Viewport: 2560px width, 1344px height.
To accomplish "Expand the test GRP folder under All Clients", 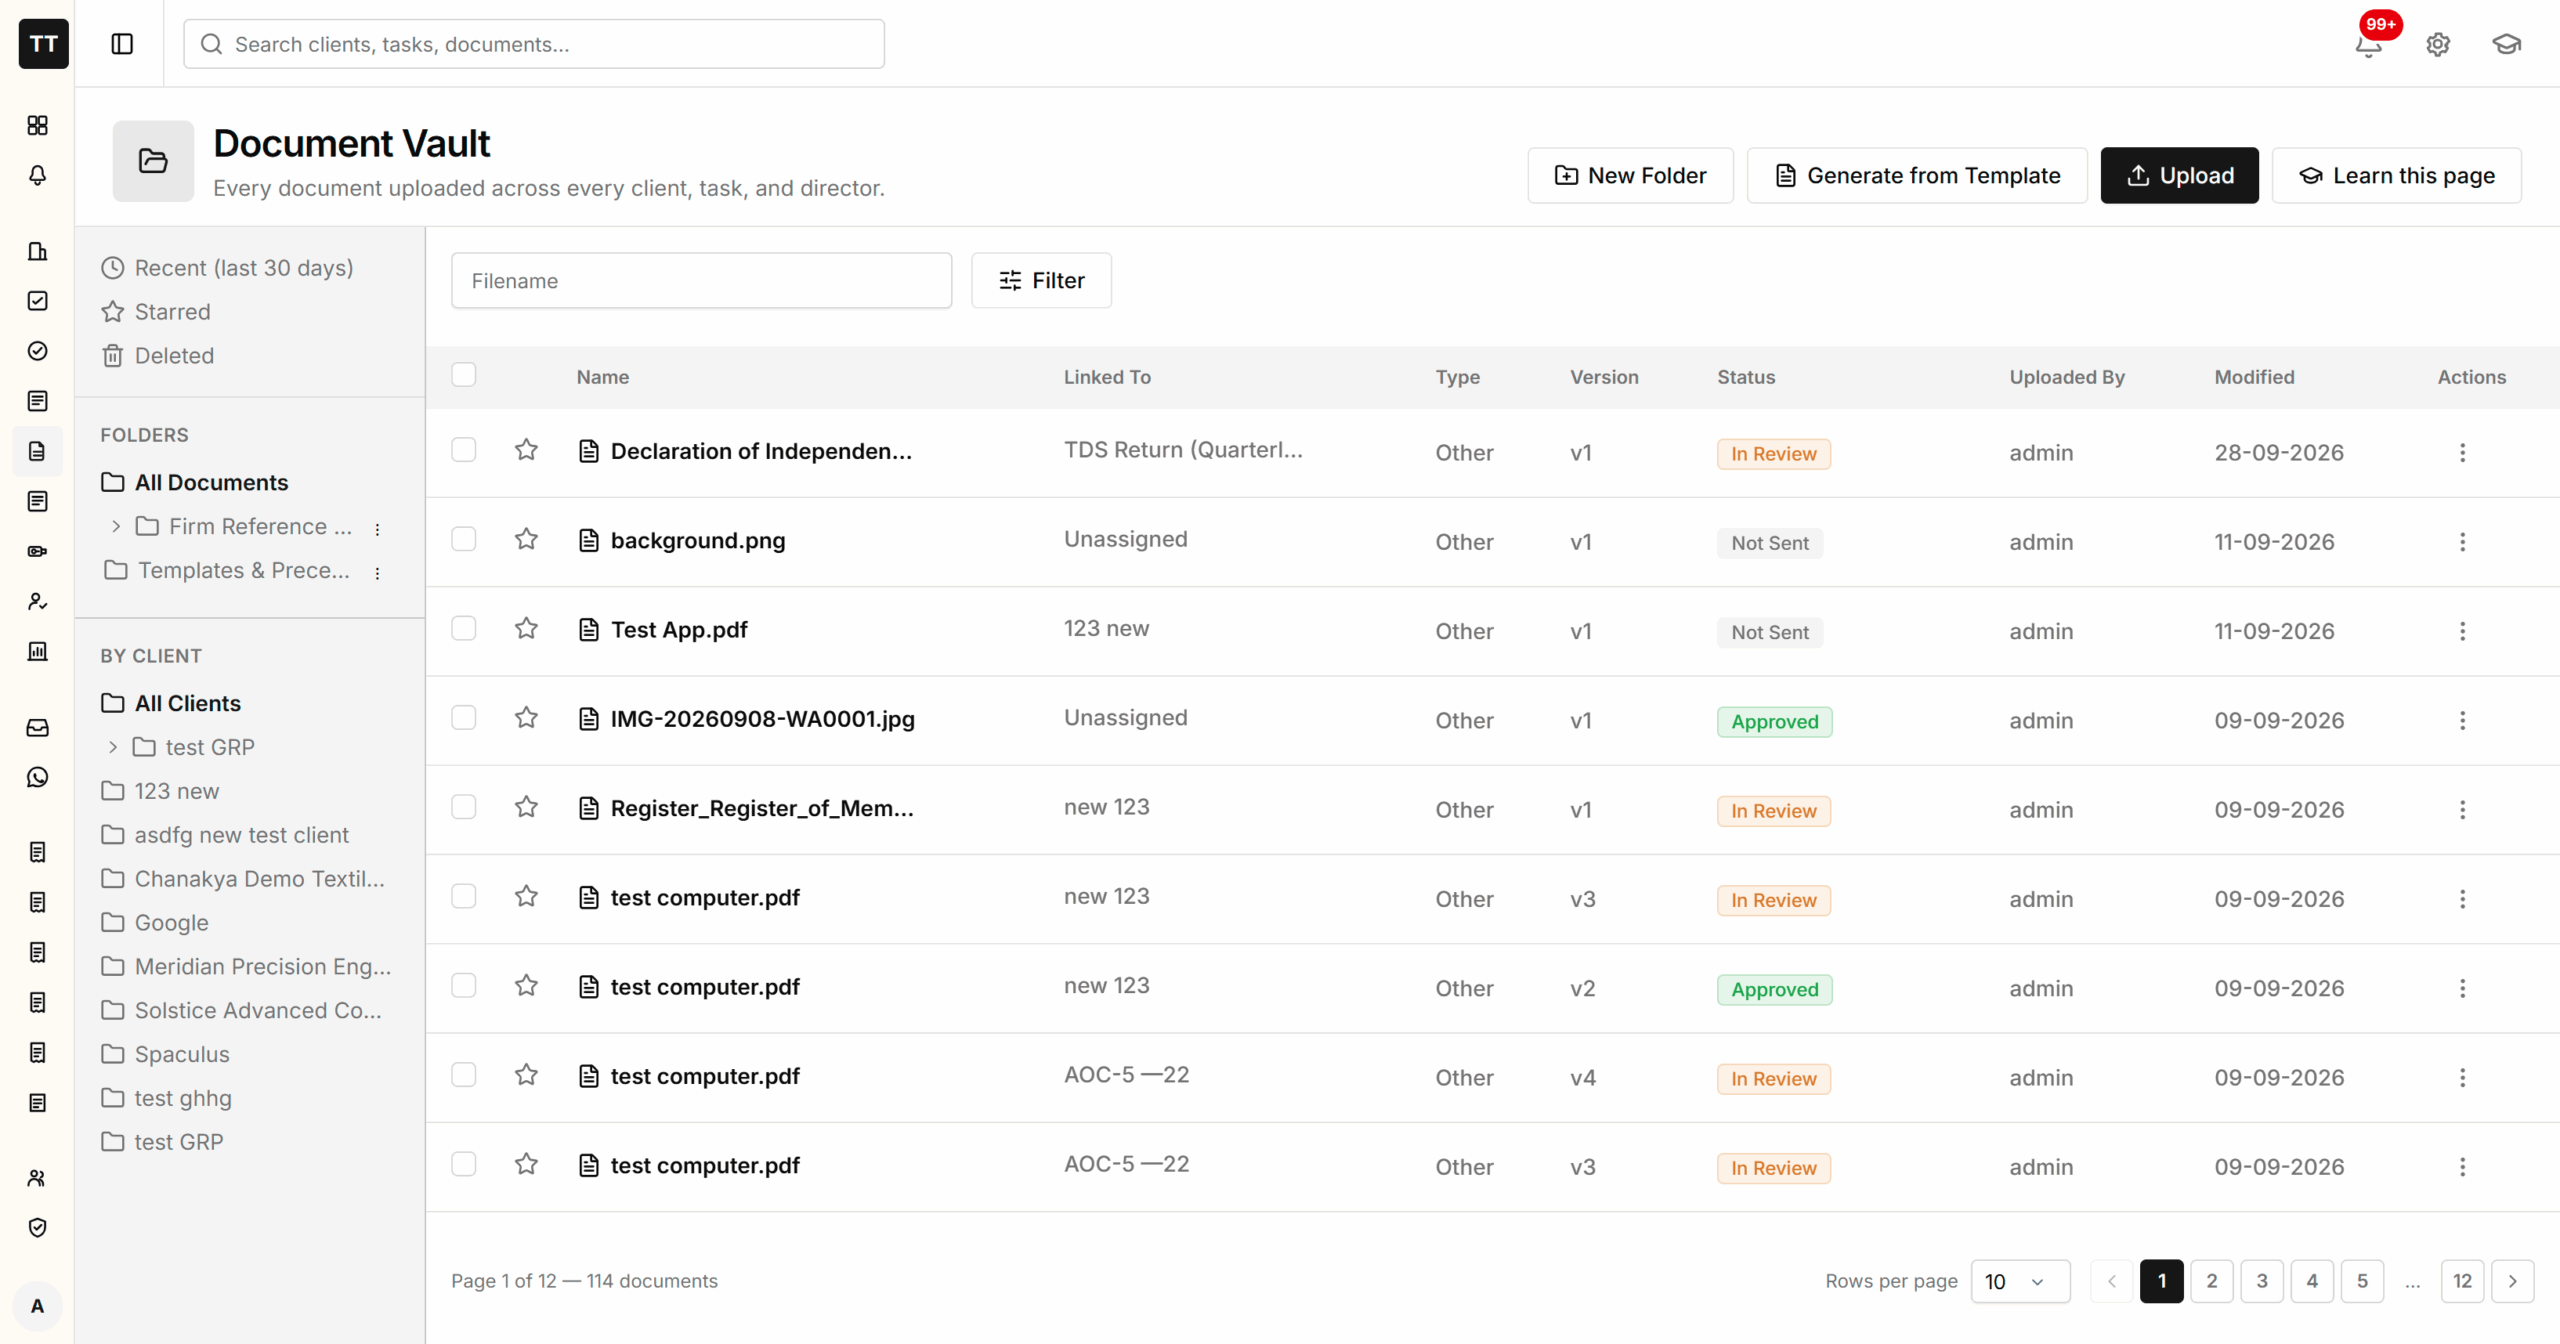I will tap(113, 748).
